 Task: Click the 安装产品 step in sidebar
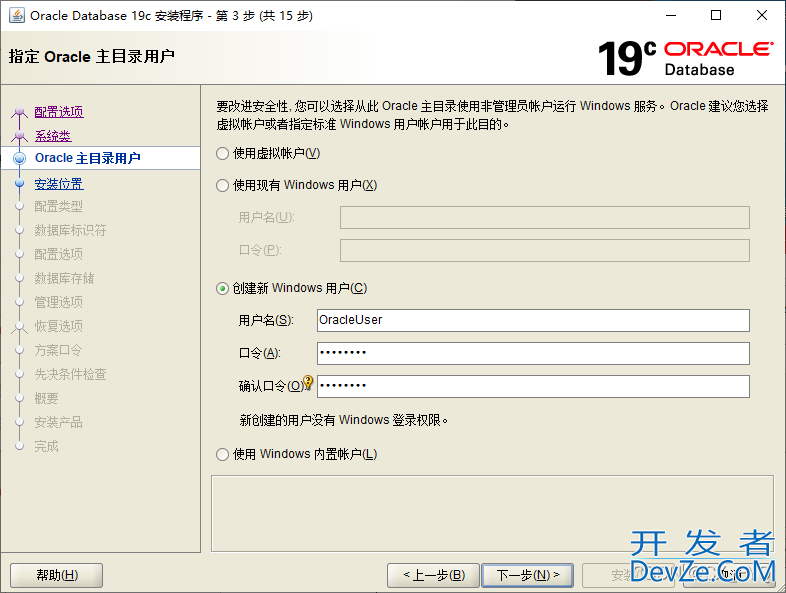pyautogui.click(x=59, y=423)
